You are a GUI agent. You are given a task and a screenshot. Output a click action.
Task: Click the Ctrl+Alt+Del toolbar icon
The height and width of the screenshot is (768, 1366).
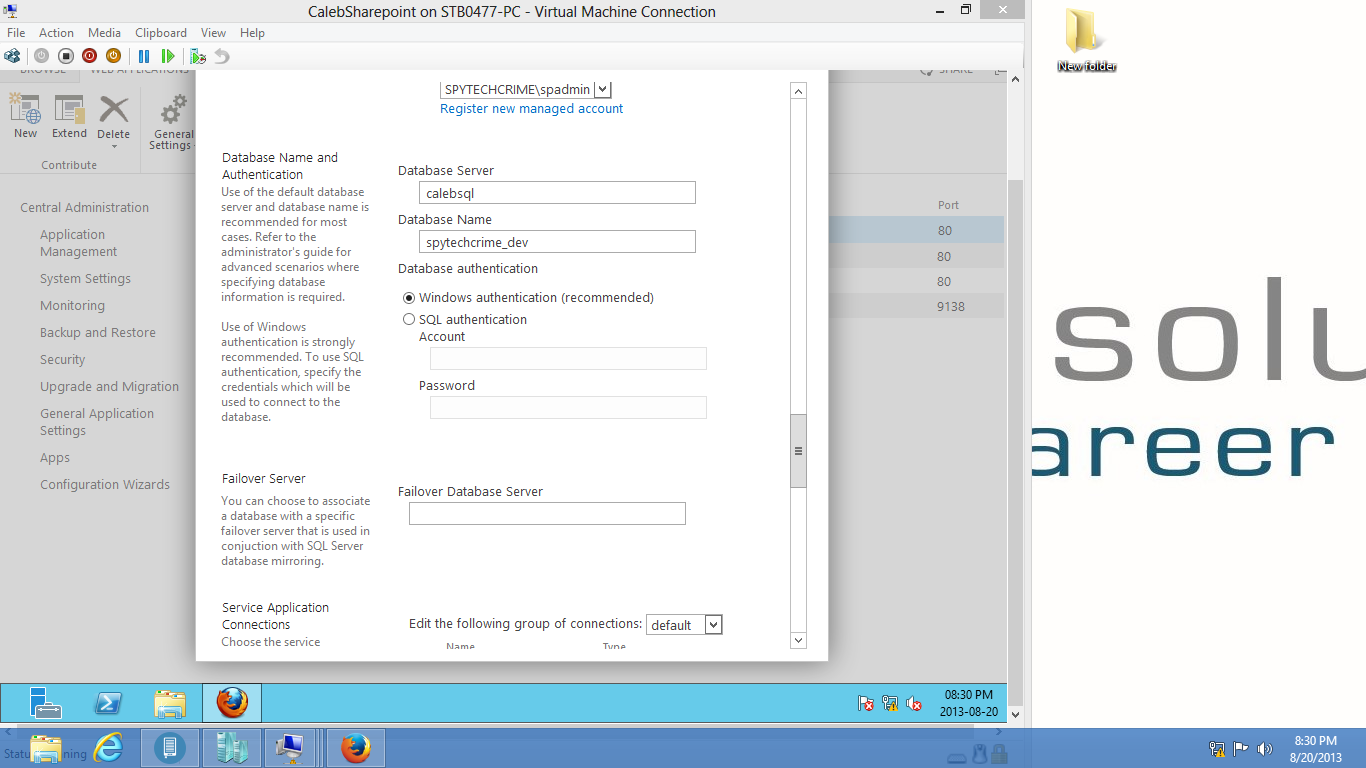pos(13,56)
